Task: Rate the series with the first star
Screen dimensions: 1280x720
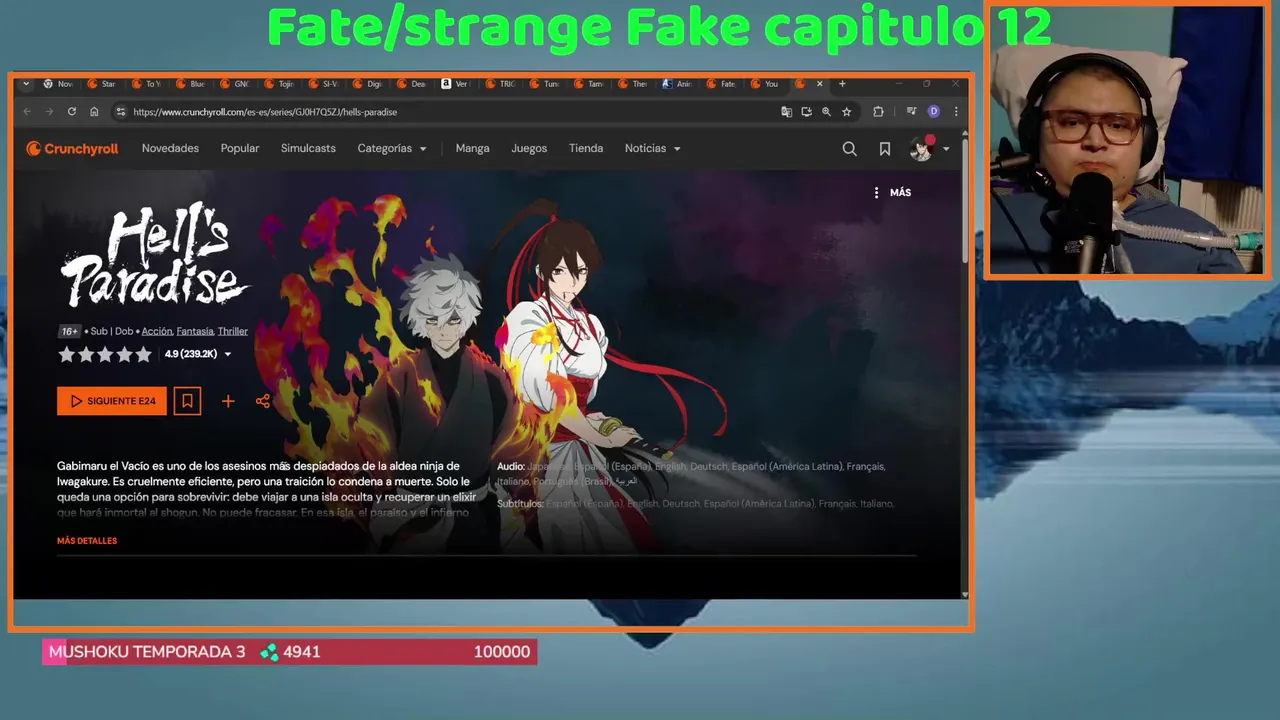Action: click(x=66, y=354)
